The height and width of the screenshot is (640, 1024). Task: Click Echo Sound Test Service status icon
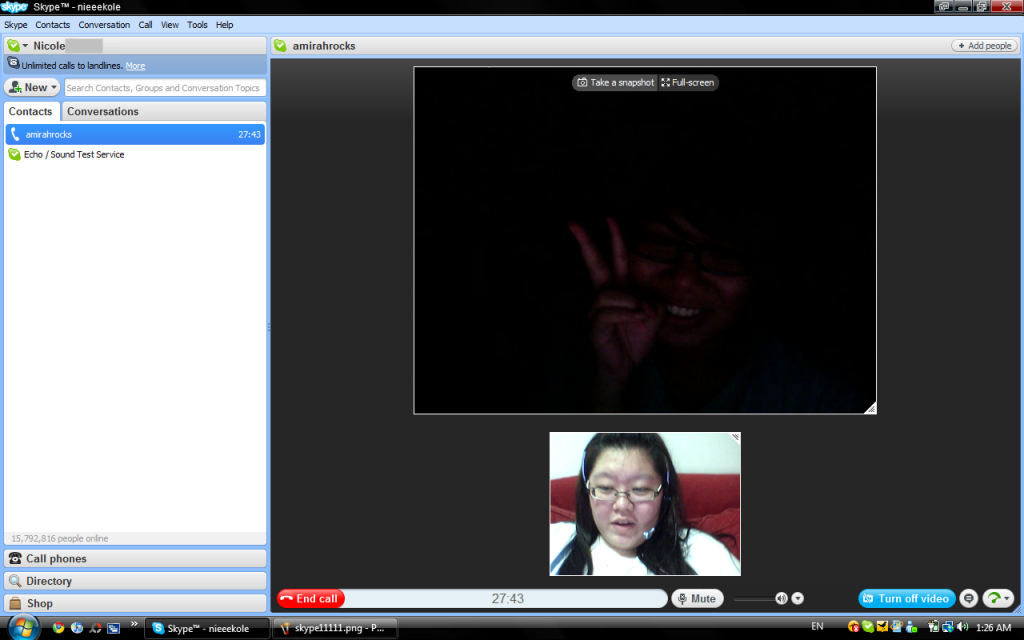tap(14, 155)
